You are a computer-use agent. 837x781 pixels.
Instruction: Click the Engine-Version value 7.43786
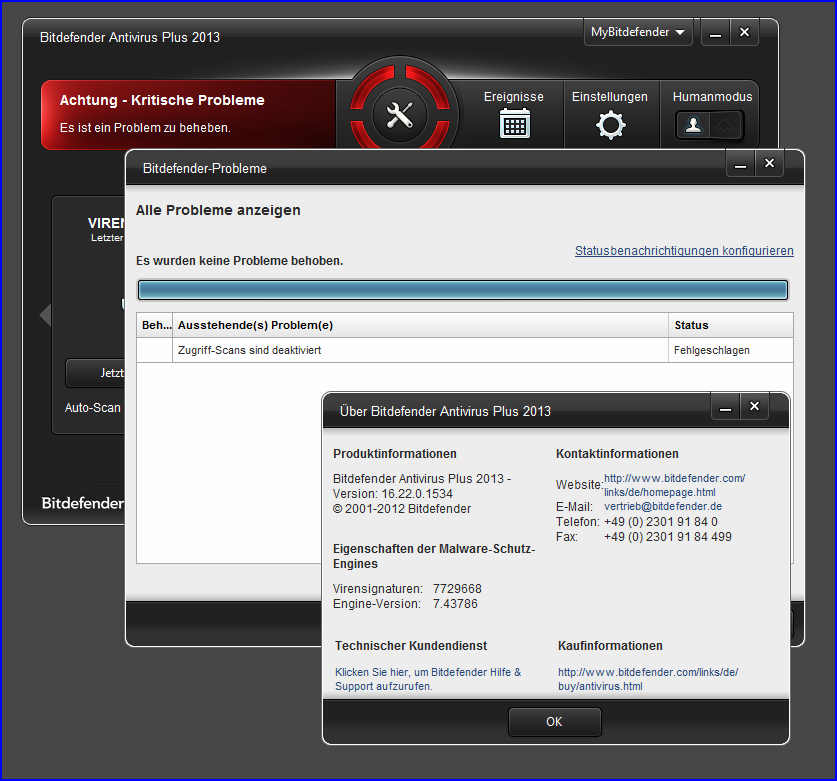click(x=455, y=604)
